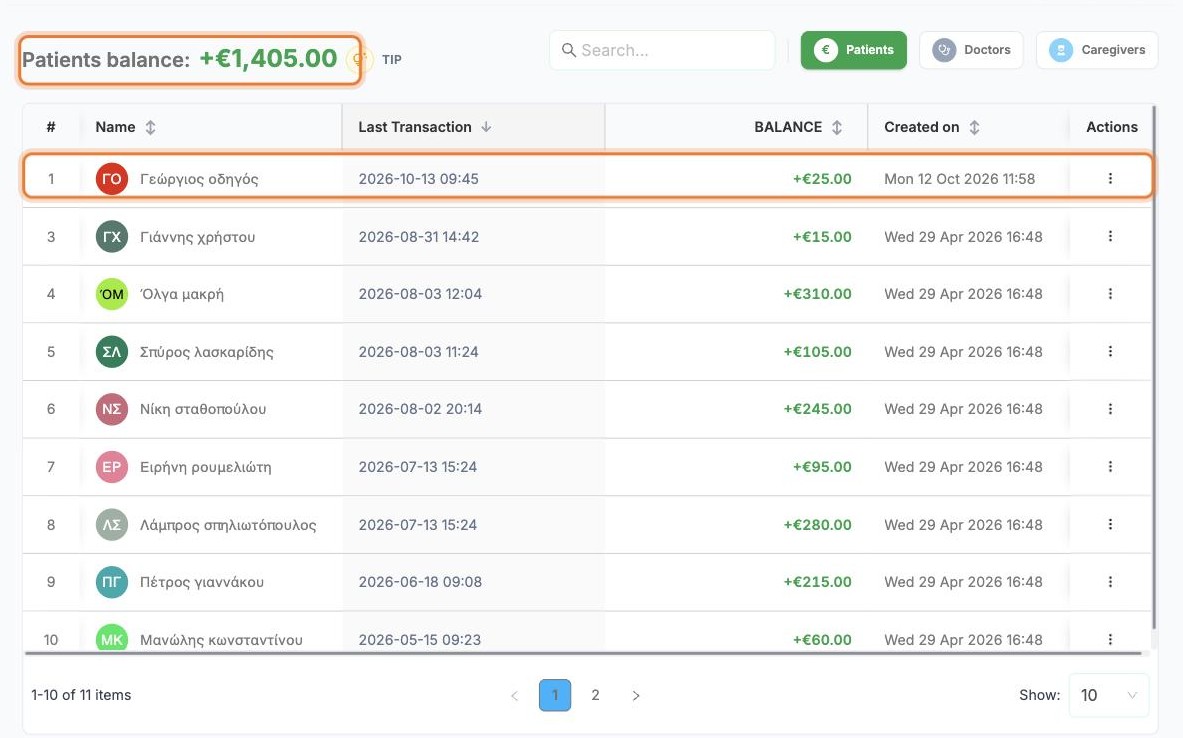Click the +€105.00 balance cell
This screenshot has width=1183, height=738.
tap(817, 352)
